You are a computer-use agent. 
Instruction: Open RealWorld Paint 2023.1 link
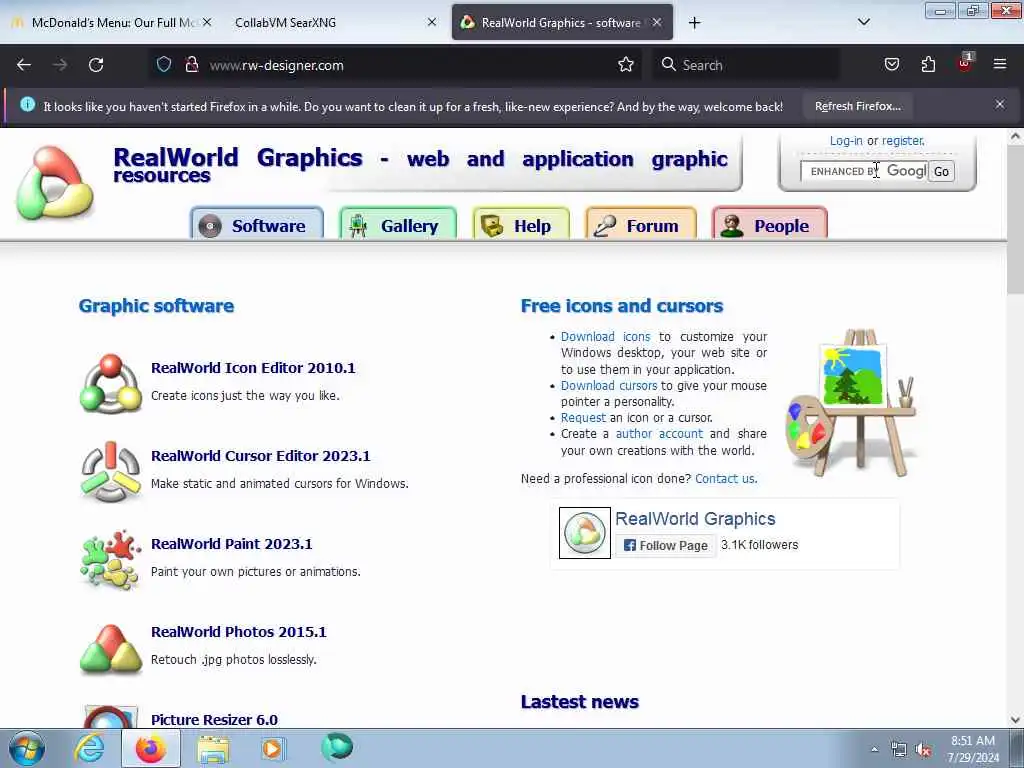[232, 544]
